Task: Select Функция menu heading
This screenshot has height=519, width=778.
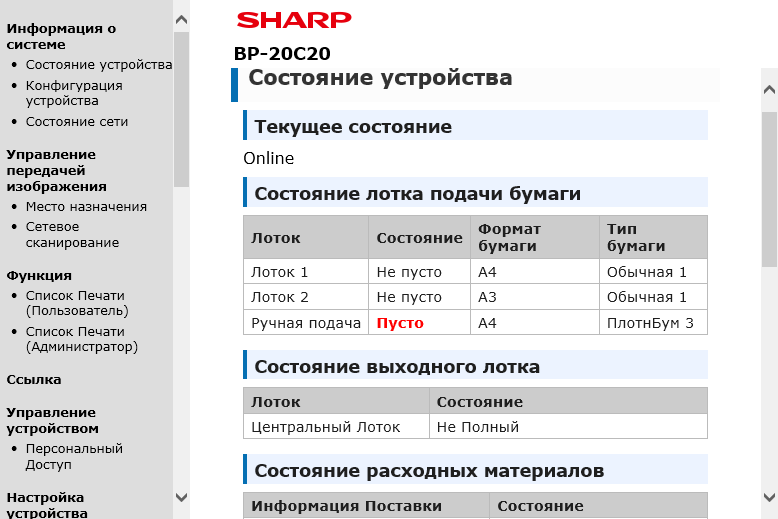Action: (39, 275)
